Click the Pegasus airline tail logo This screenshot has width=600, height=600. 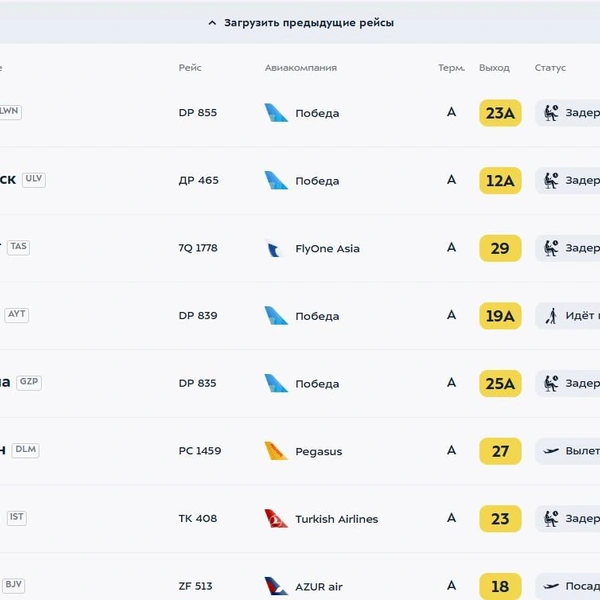click(x=276, y=451)
